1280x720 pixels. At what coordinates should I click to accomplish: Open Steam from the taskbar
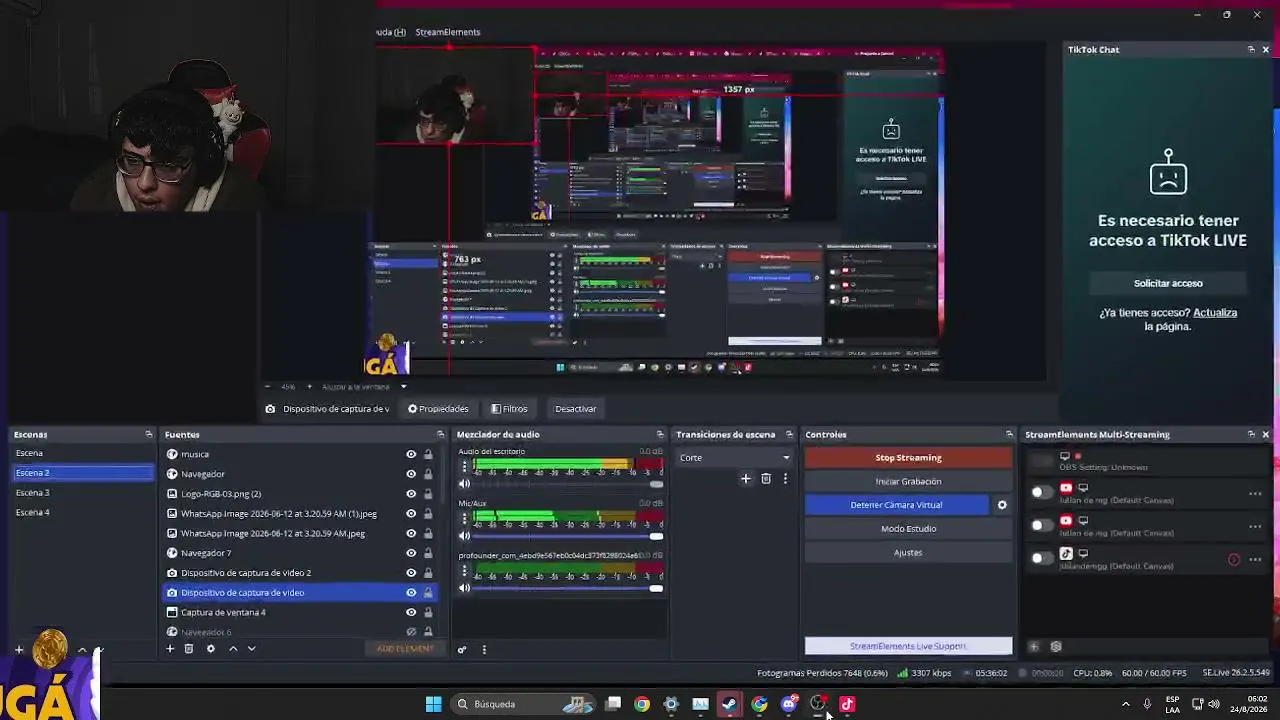(729, 704)
